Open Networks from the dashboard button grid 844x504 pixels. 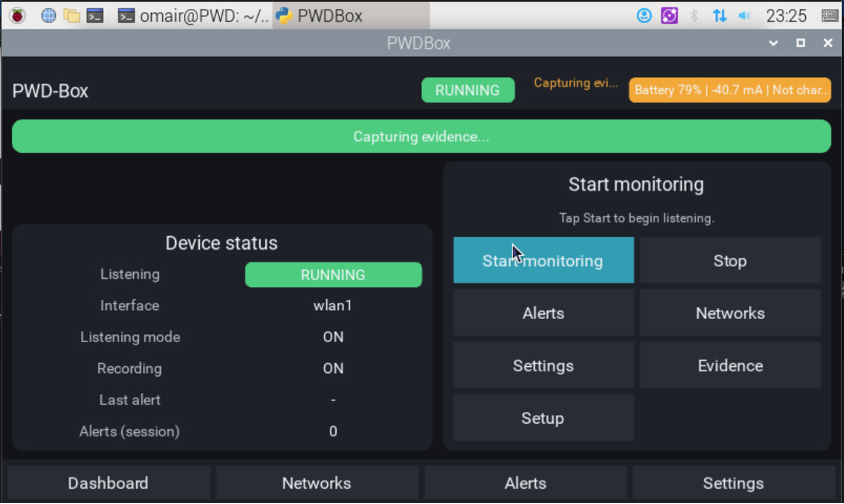730,313
